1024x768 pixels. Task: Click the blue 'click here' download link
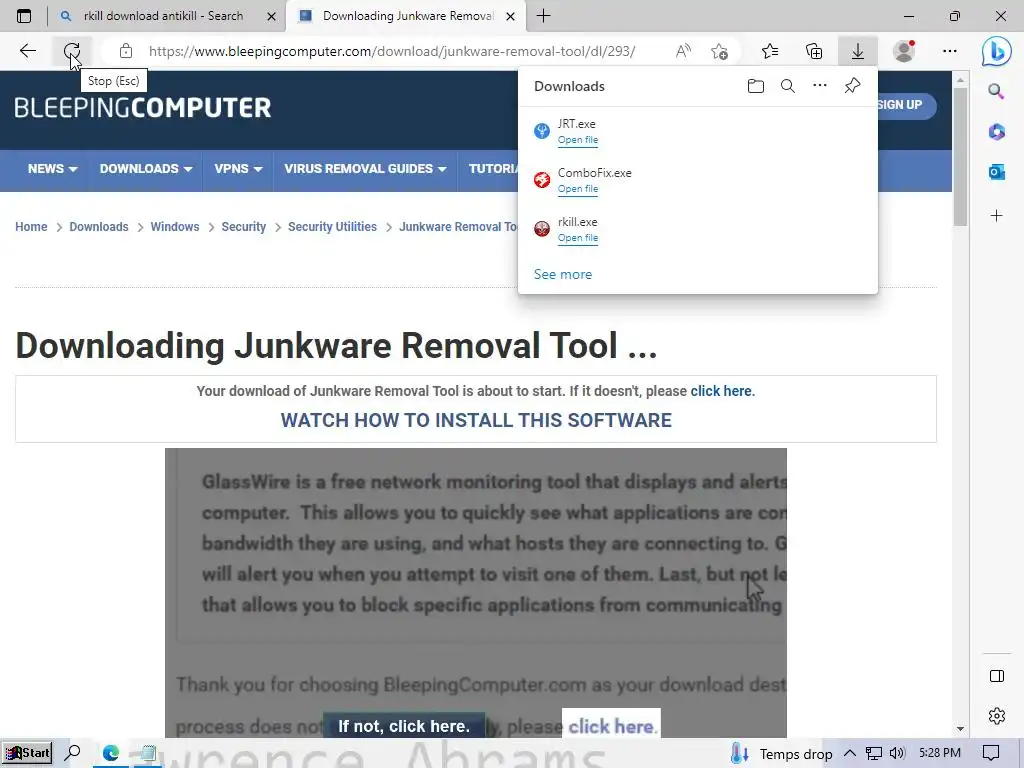(722, 391)
